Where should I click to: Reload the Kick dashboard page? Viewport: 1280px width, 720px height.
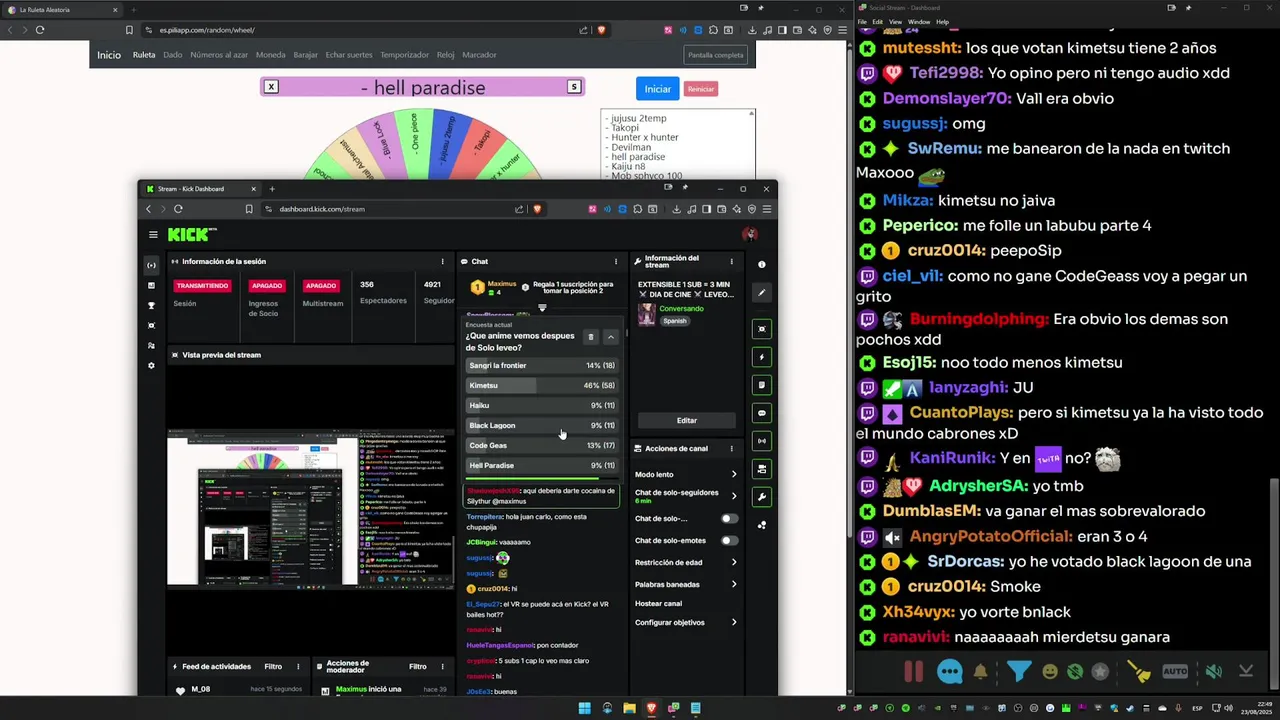178,209
